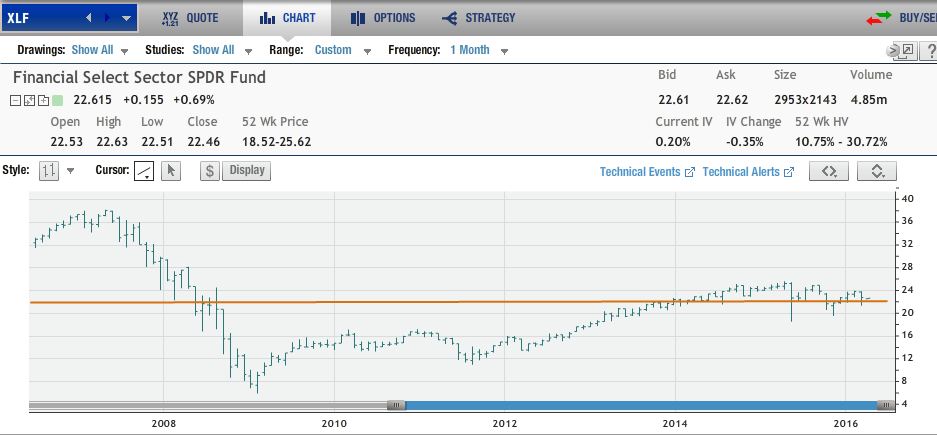Click the Buy/Sell button
The width and height of the screenshot is (937, 435).
pyautogui.click(x=901, y=18)
